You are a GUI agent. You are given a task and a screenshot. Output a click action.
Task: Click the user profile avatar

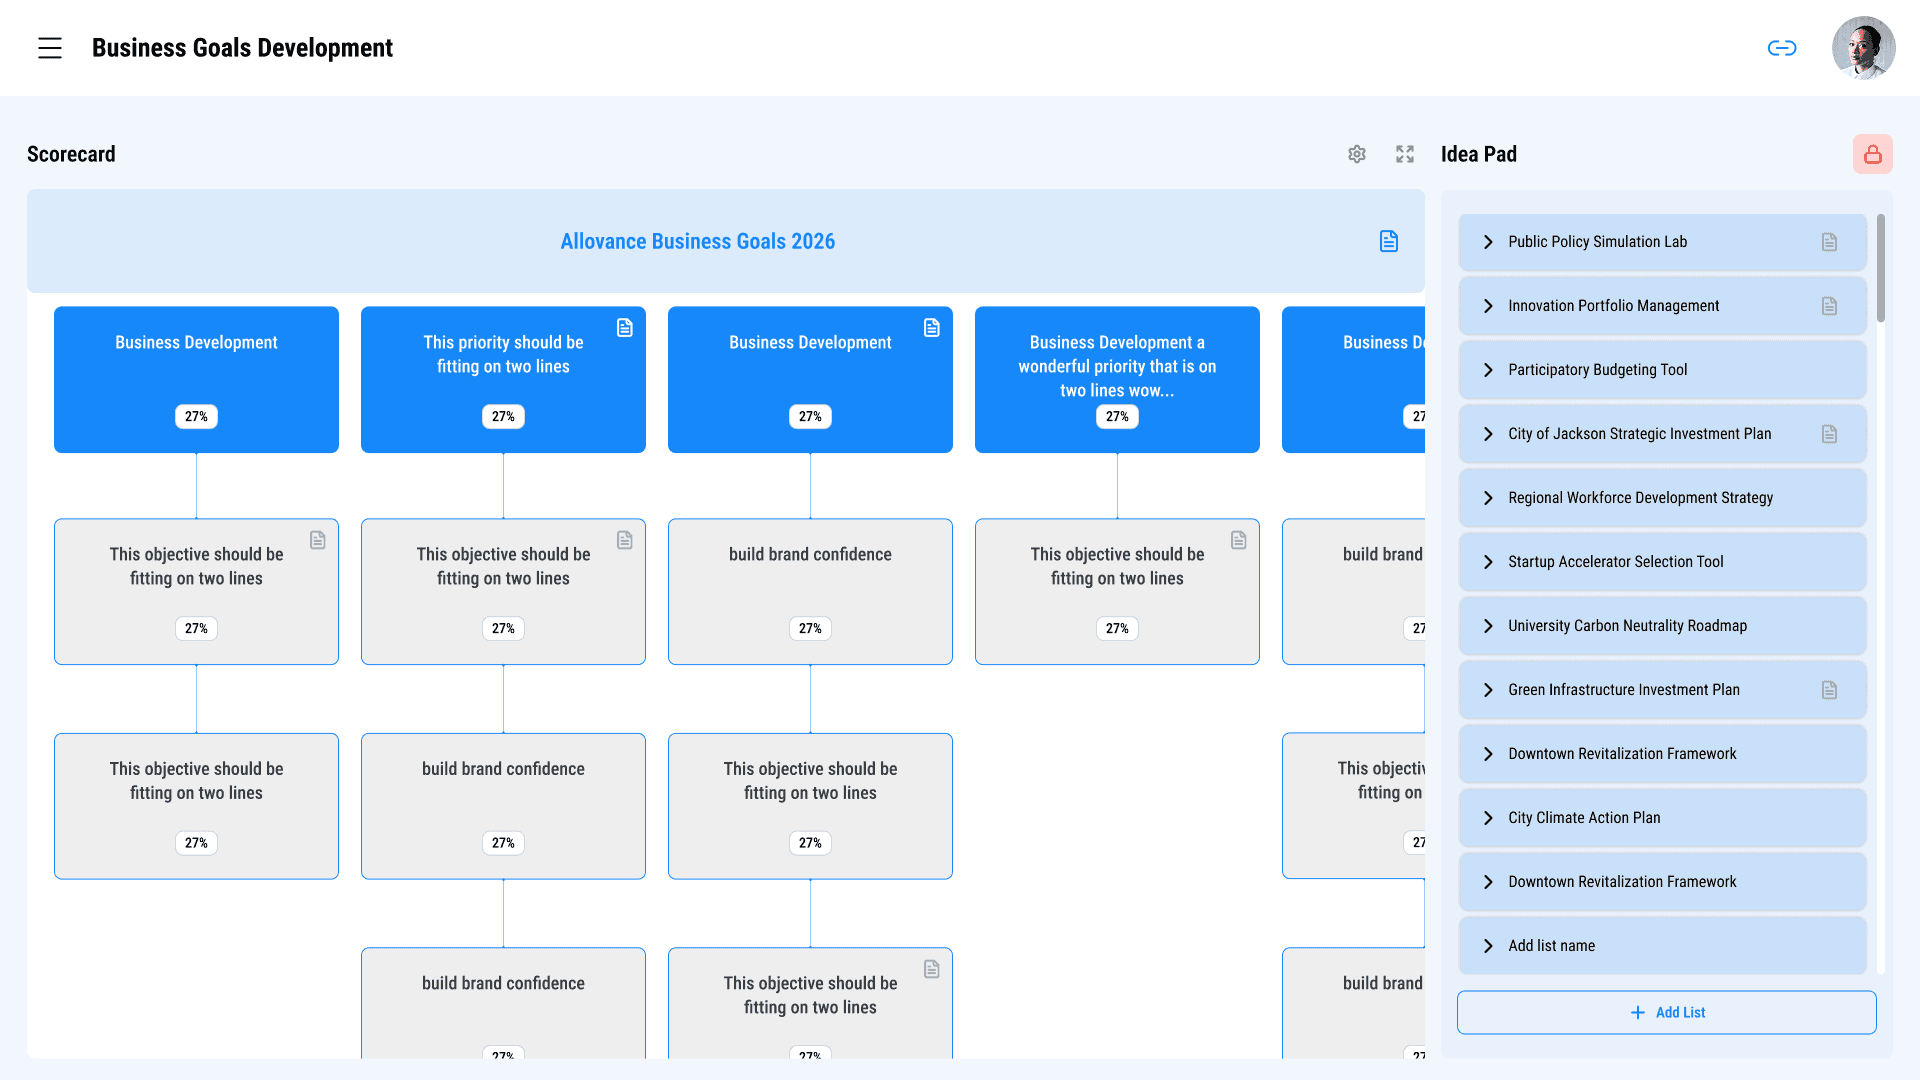[1863, 48]
